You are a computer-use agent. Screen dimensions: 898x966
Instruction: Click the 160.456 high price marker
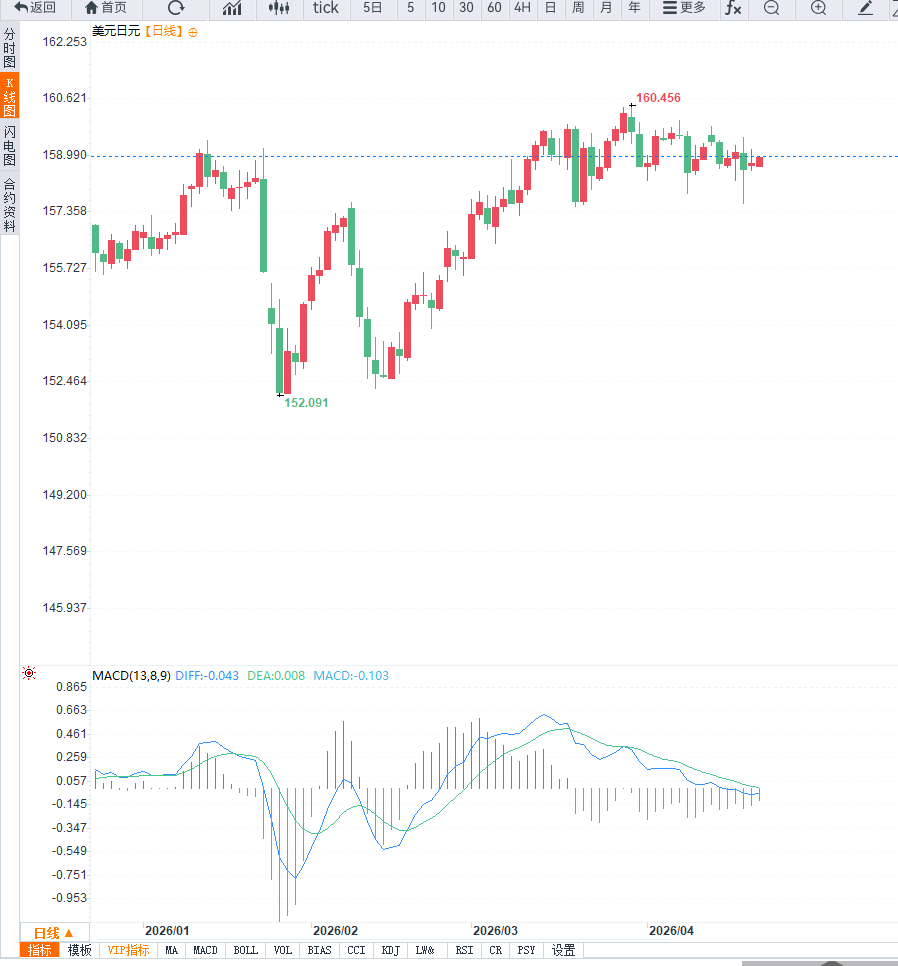click(658, 98)
